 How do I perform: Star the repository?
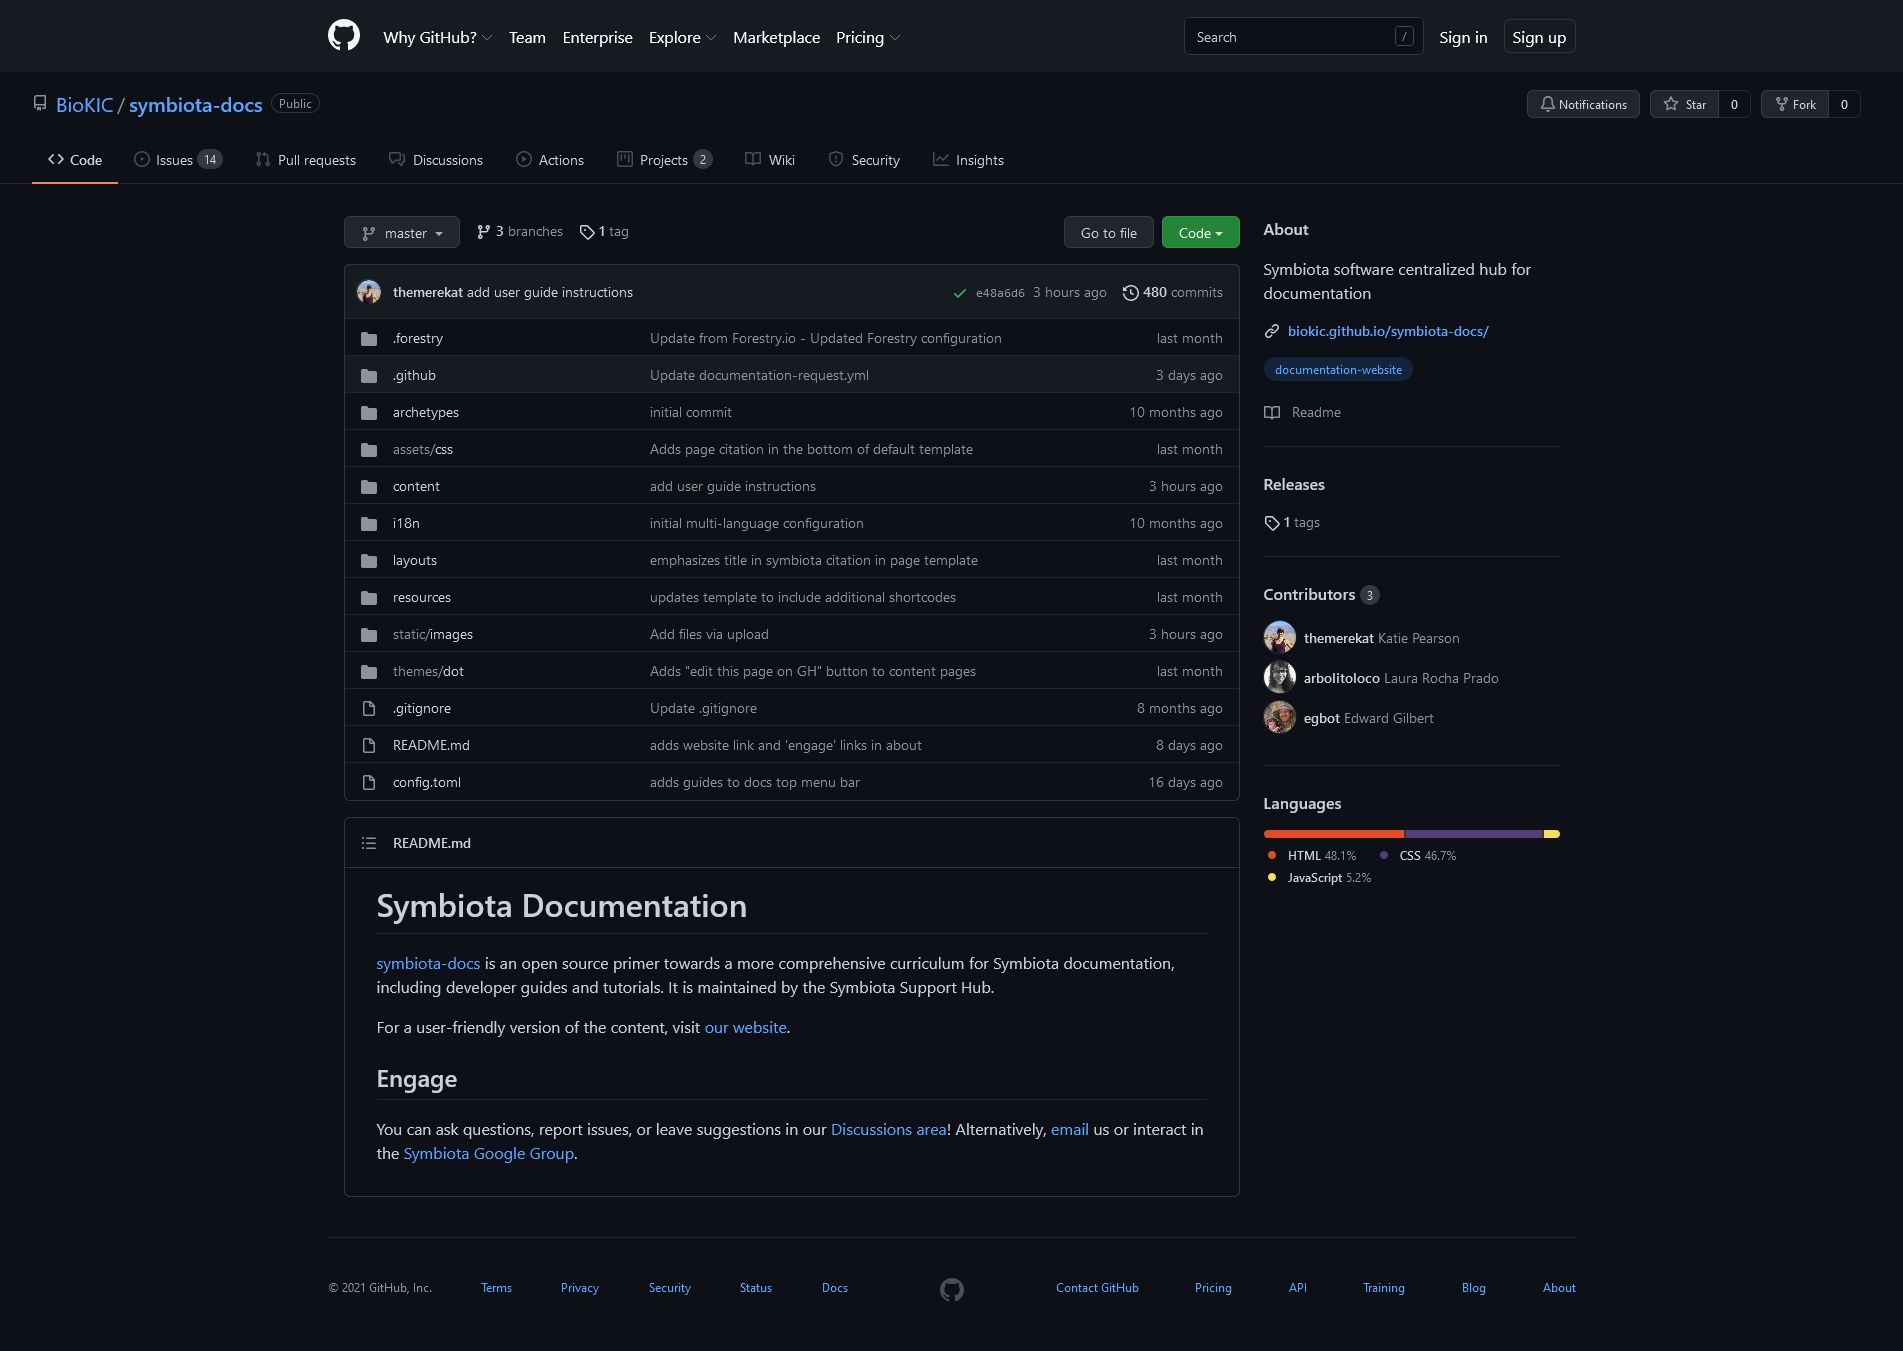pyautogui.click(x=1685, y=104)
